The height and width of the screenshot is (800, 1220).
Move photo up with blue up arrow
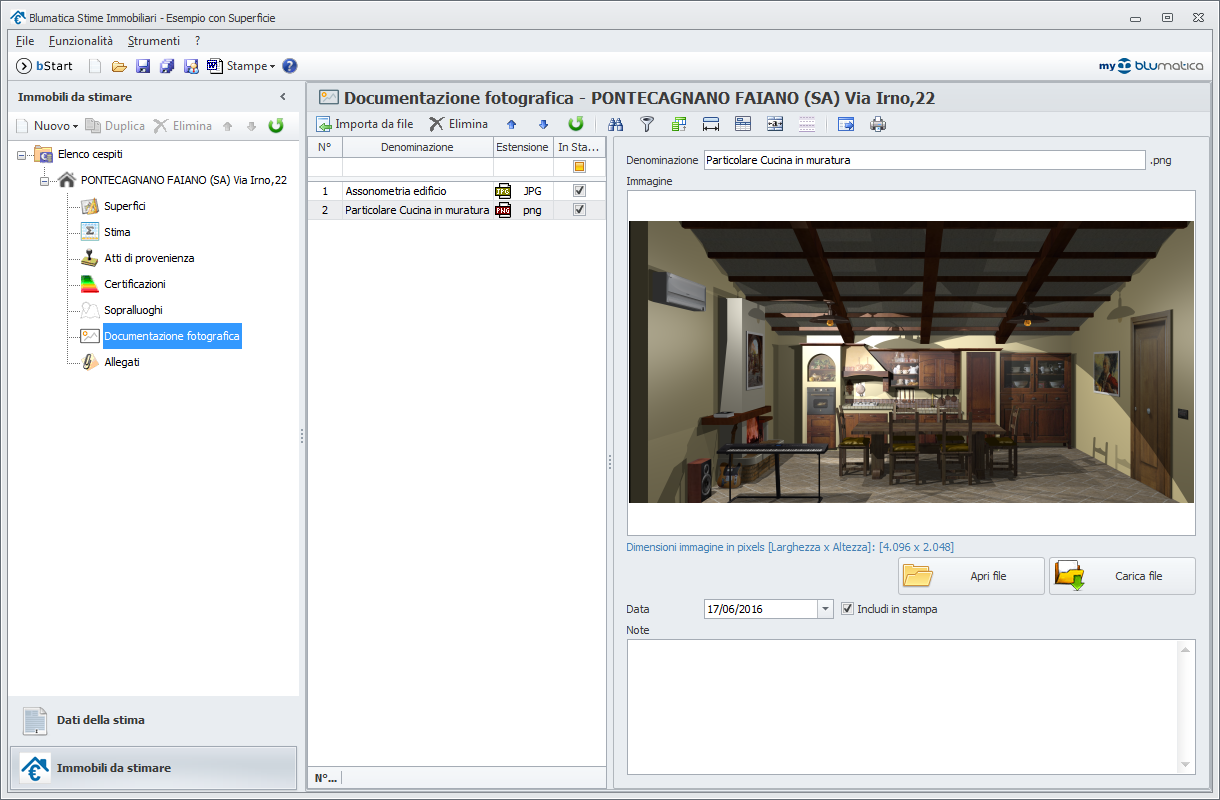point(511,125)
